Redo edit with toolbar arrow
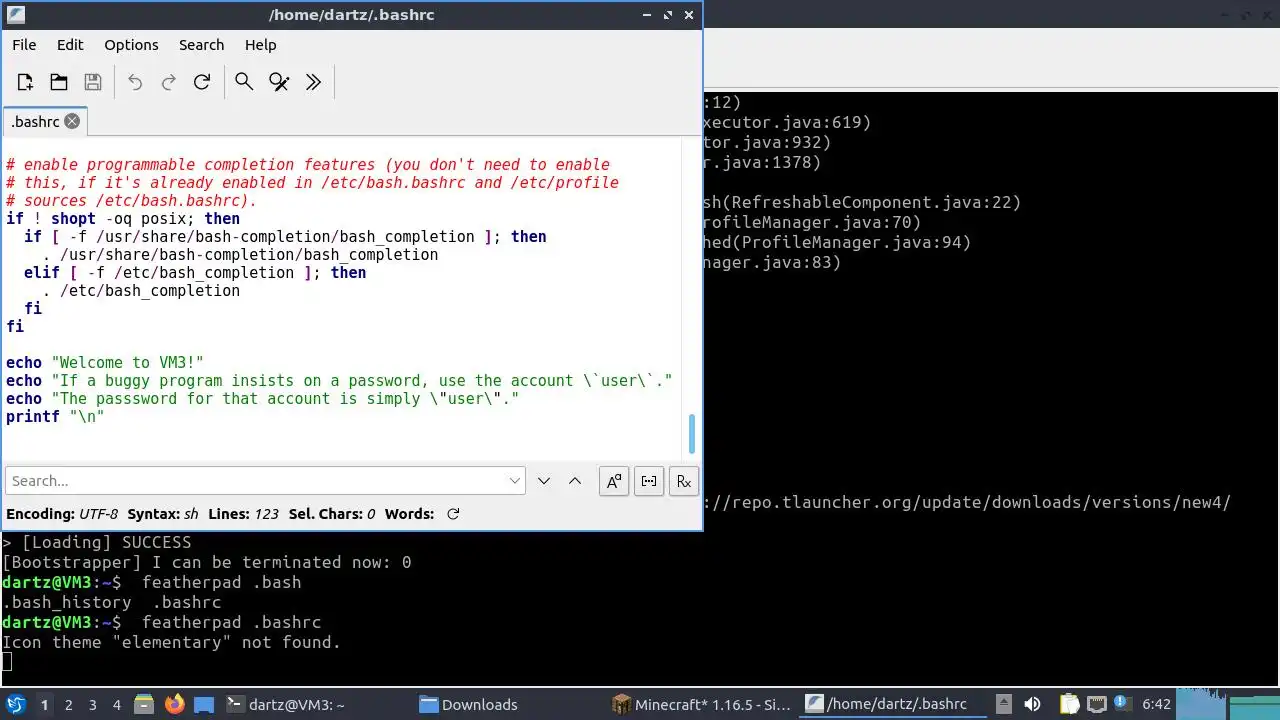The width and height of the screenshot is (1280, 720). click(x=169, y=82)
